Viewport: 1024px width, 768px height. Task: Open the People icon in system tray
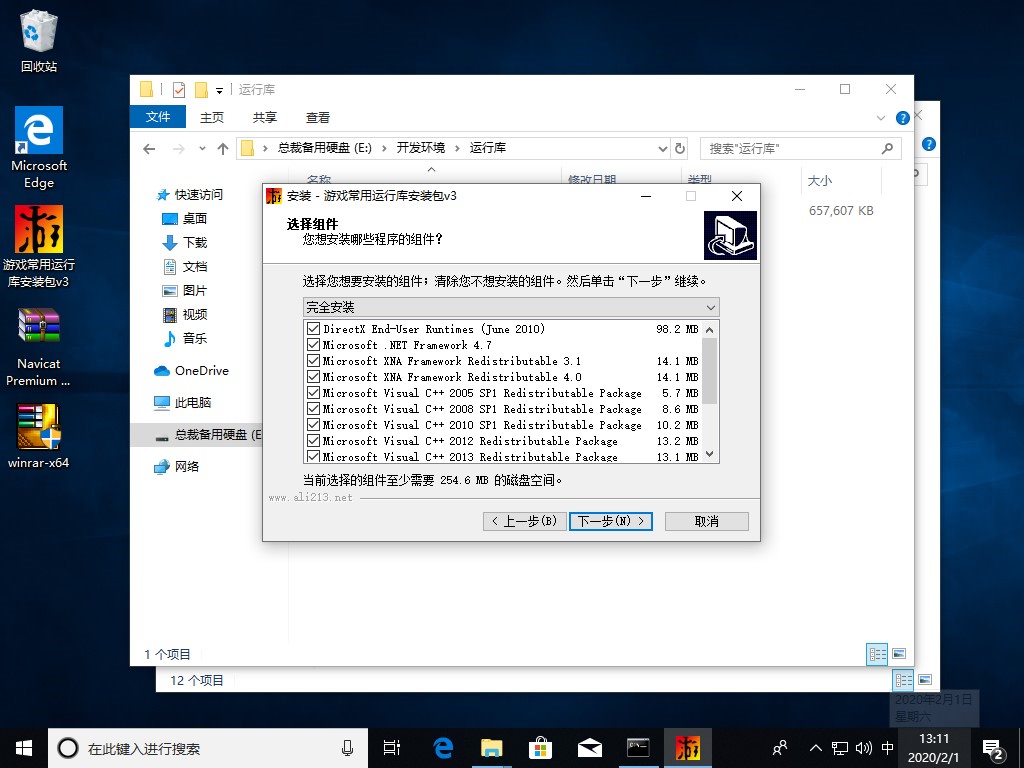(780, 748)
